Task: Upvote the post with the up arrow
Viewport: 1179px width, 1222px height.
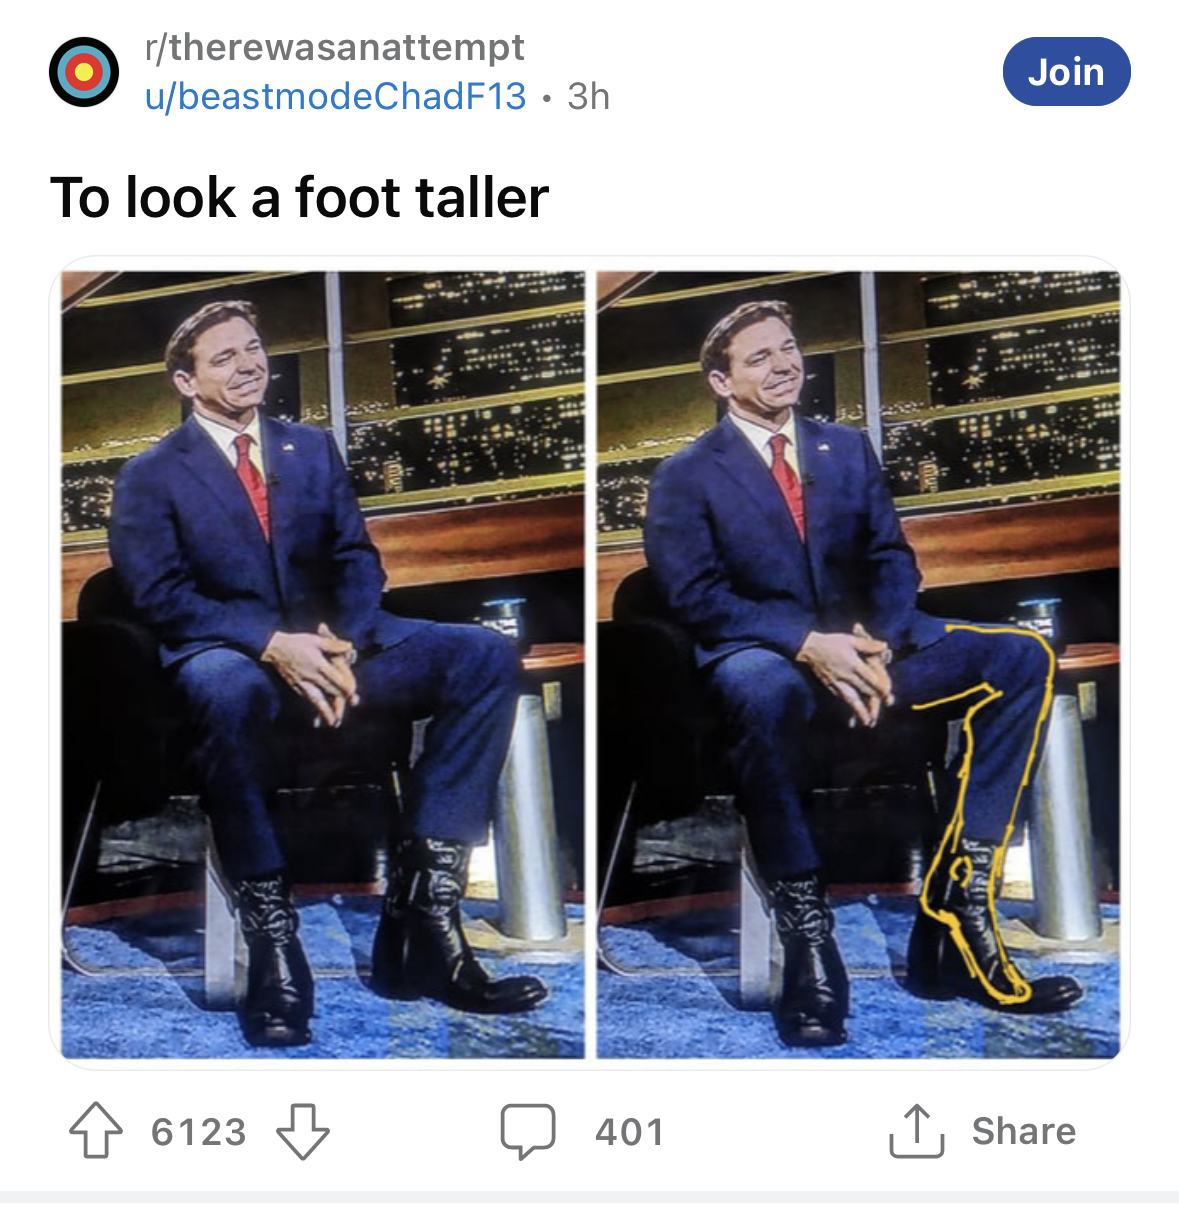Action: point(96,1131)
